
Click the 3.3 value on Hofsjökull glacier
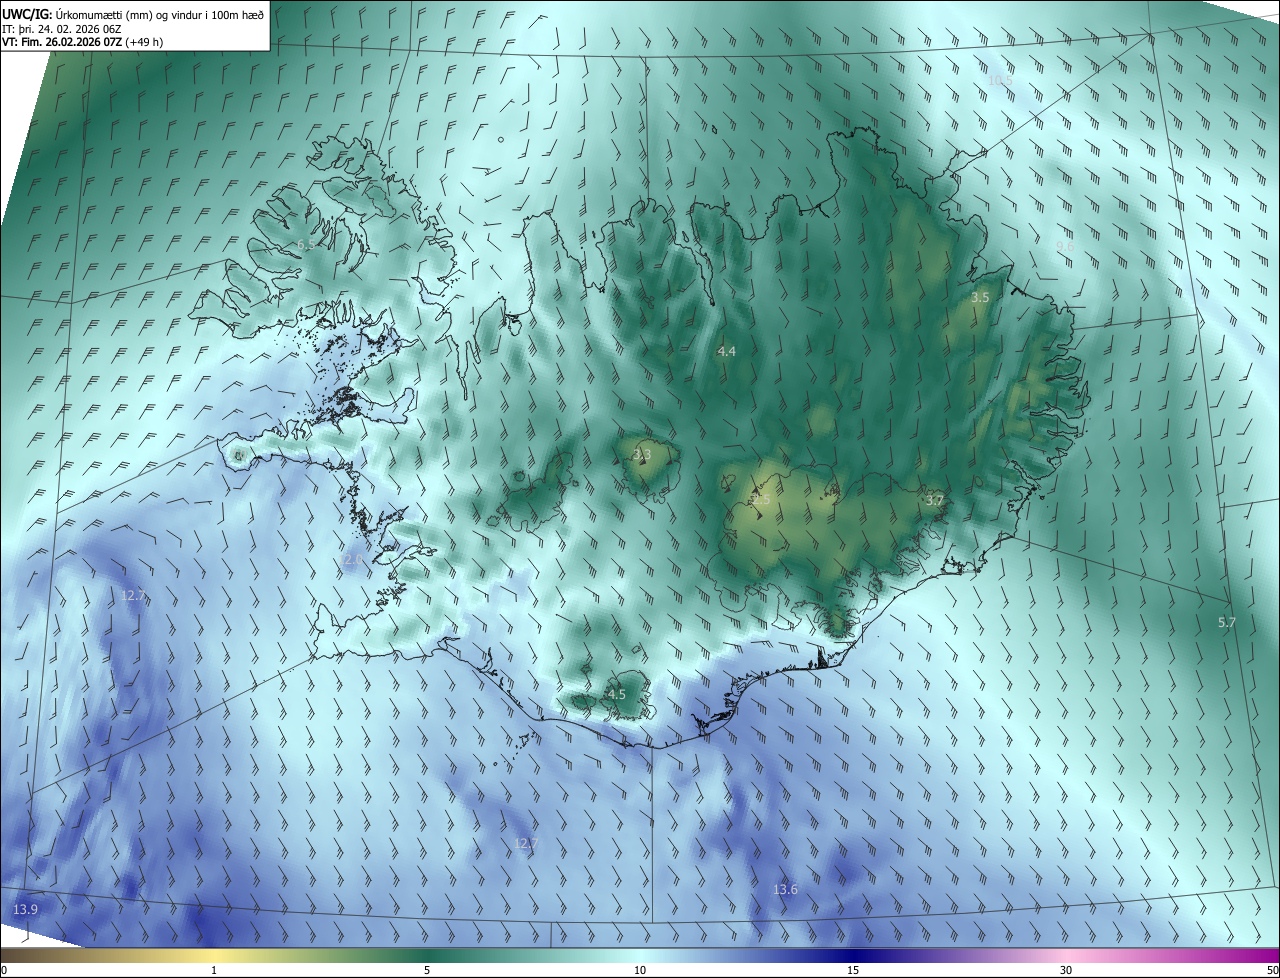642,454
